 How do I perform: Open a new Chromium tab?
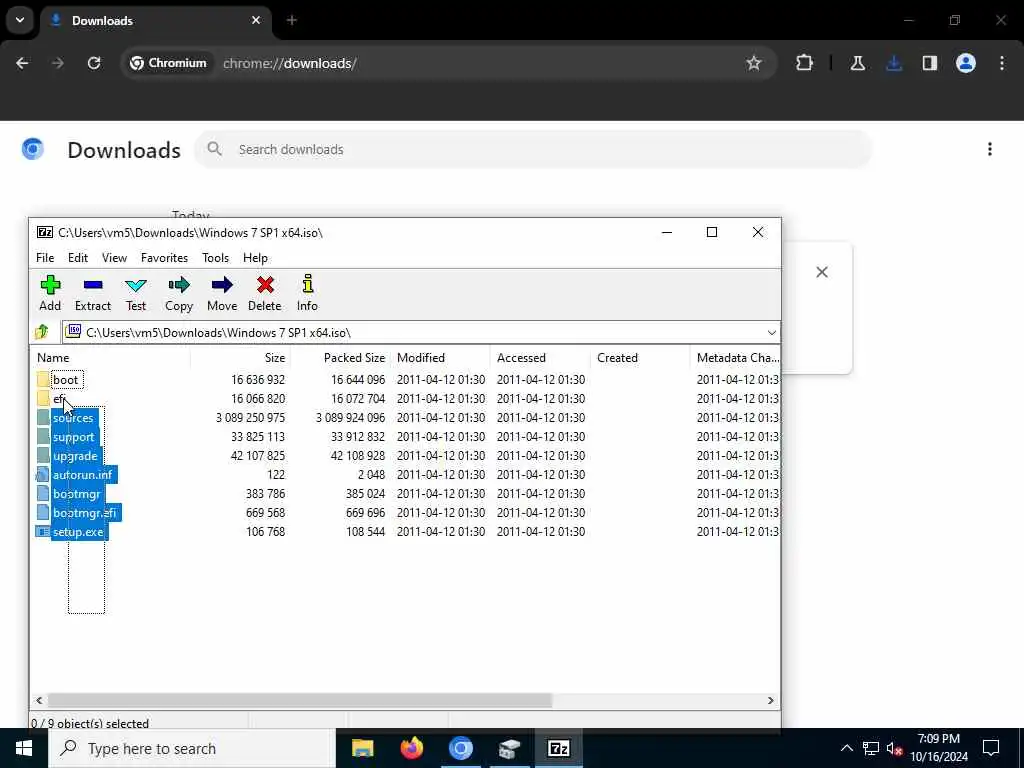[x=292, y=20]
